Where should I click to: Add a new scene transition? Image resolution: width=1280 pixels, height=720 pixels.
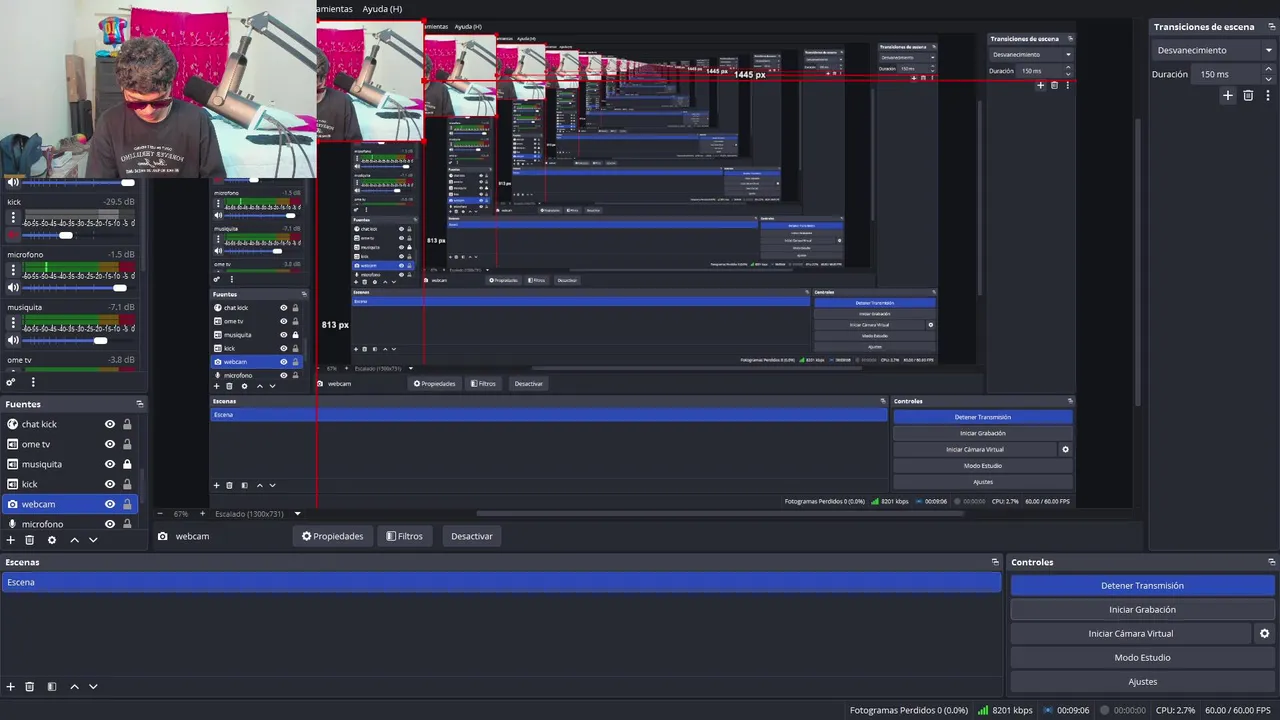coord(1228,95)
